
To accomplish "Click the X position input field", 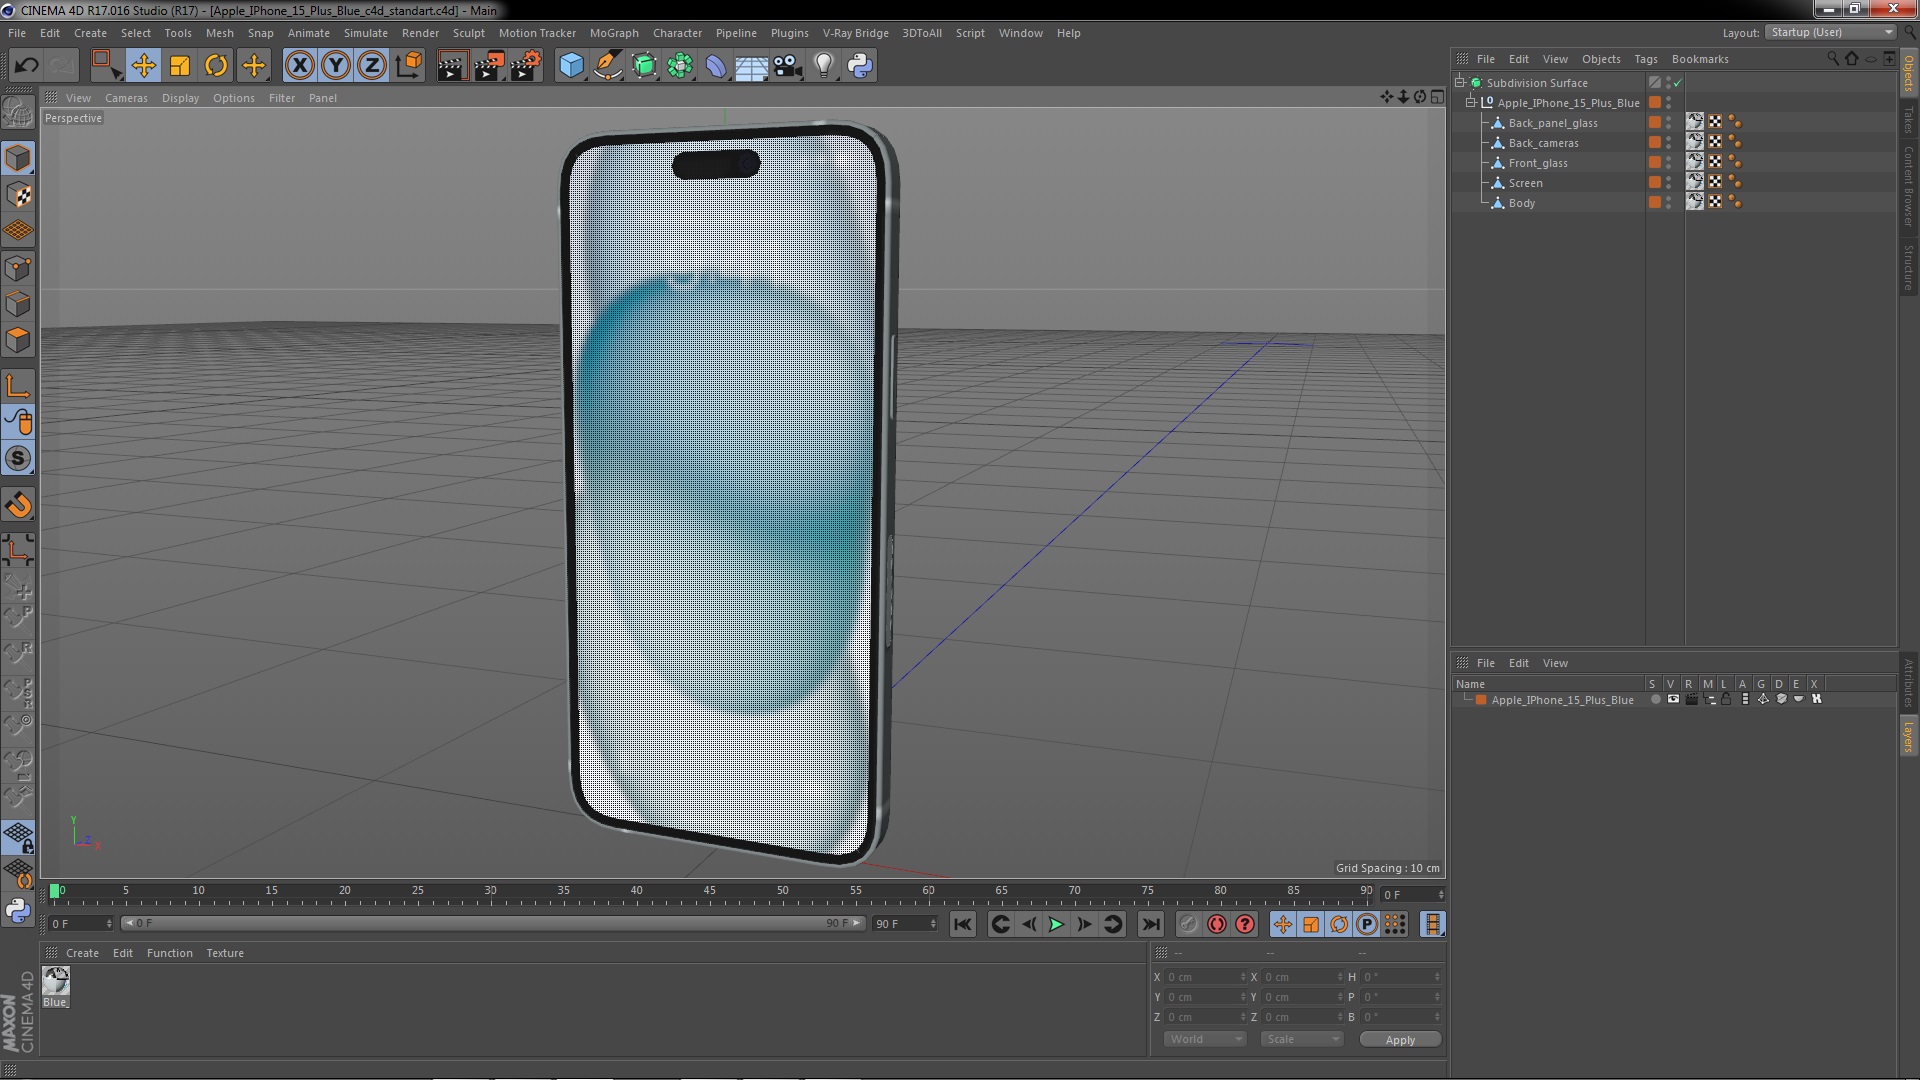I will pyautogui.click(x=1205, y=977).
